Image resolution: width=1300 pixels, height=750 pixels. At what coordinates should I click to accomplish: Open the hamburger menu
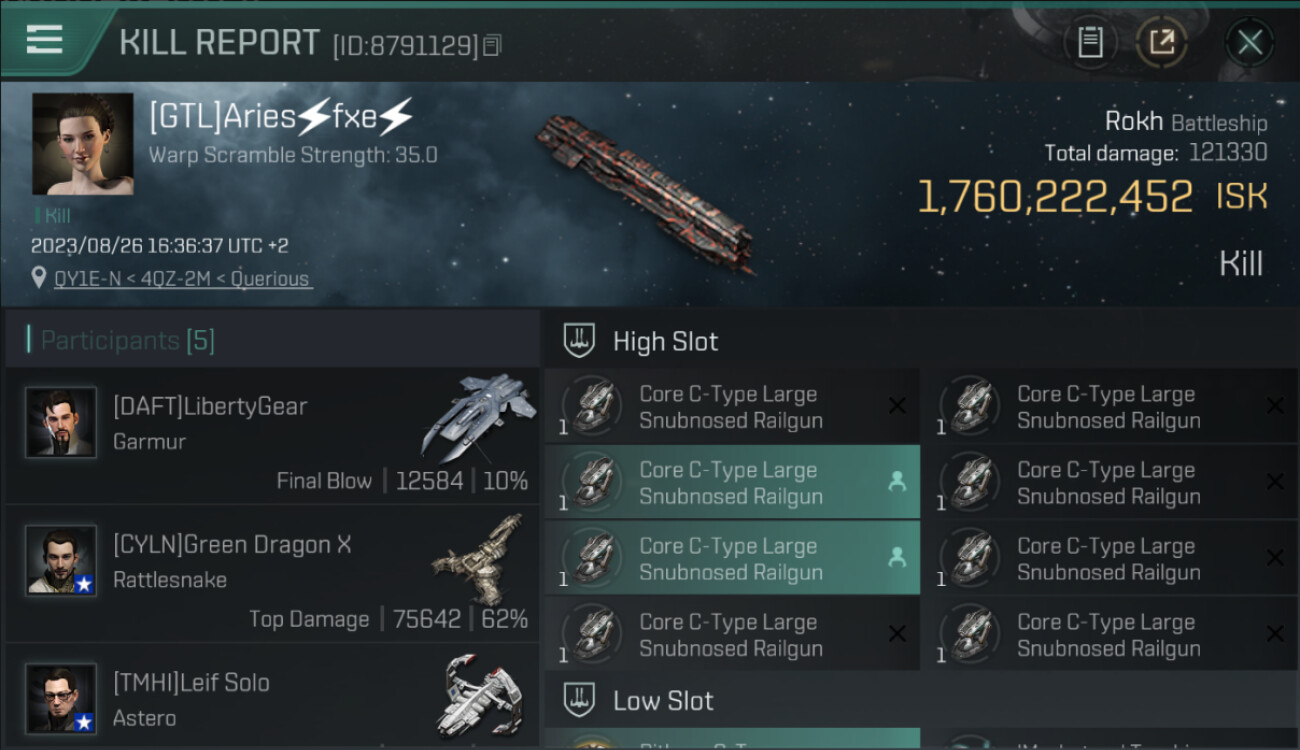pos(45,40)
